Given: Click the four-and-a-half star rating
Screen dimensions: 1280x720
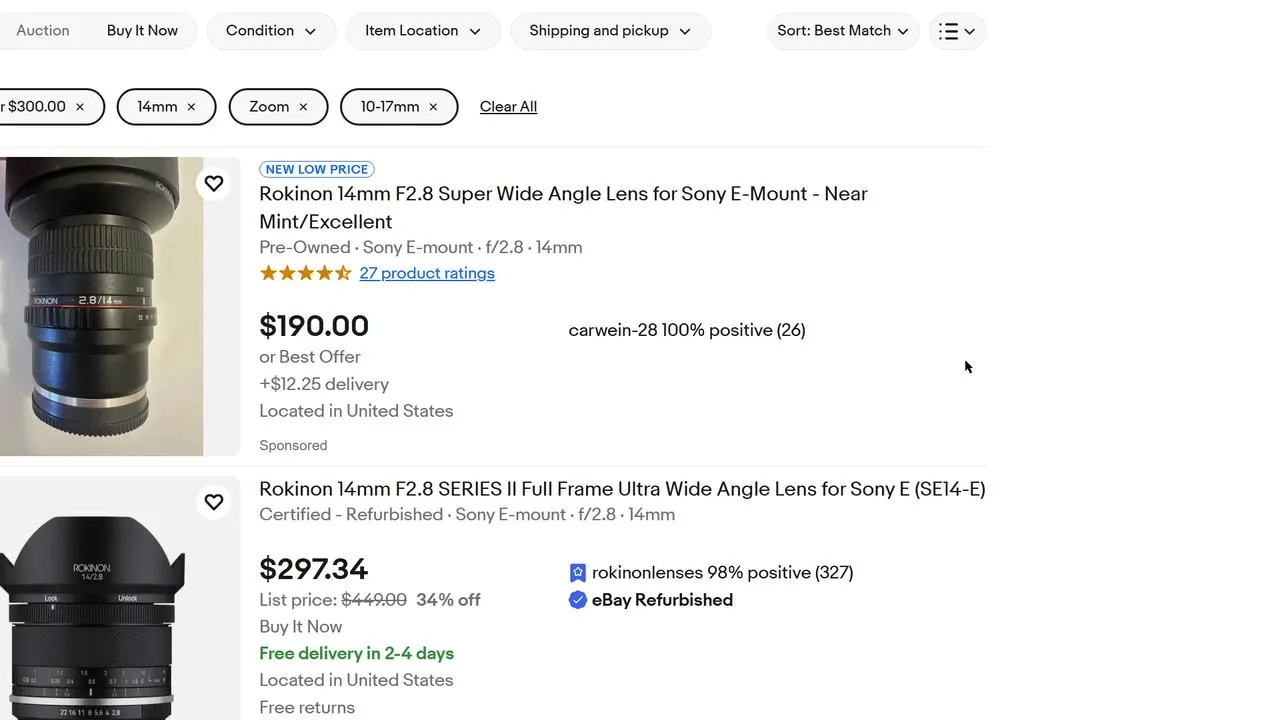Looking at the screenshot, I should coord(305,273).
